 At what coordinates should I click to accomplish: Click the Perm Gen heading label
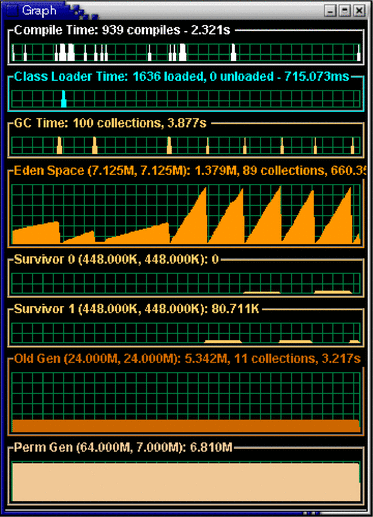click(x=123, y=447)
